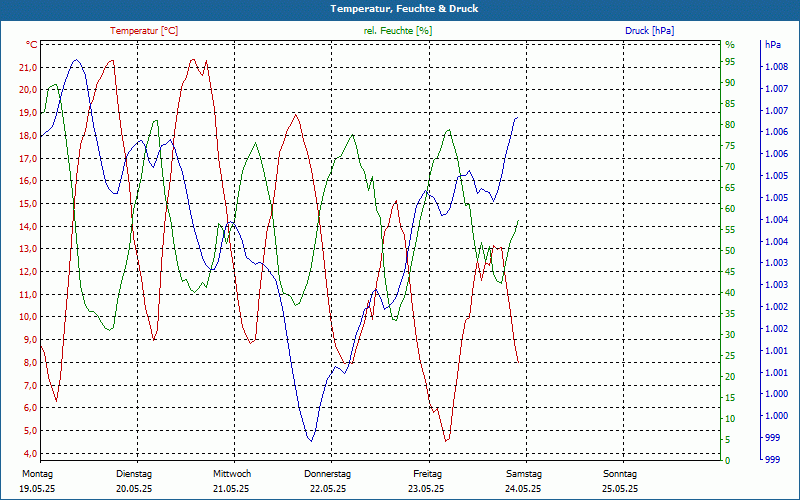Click the '85' value on humidity axis
This screenshot has height=500, width=800.
tap(730, 104)
